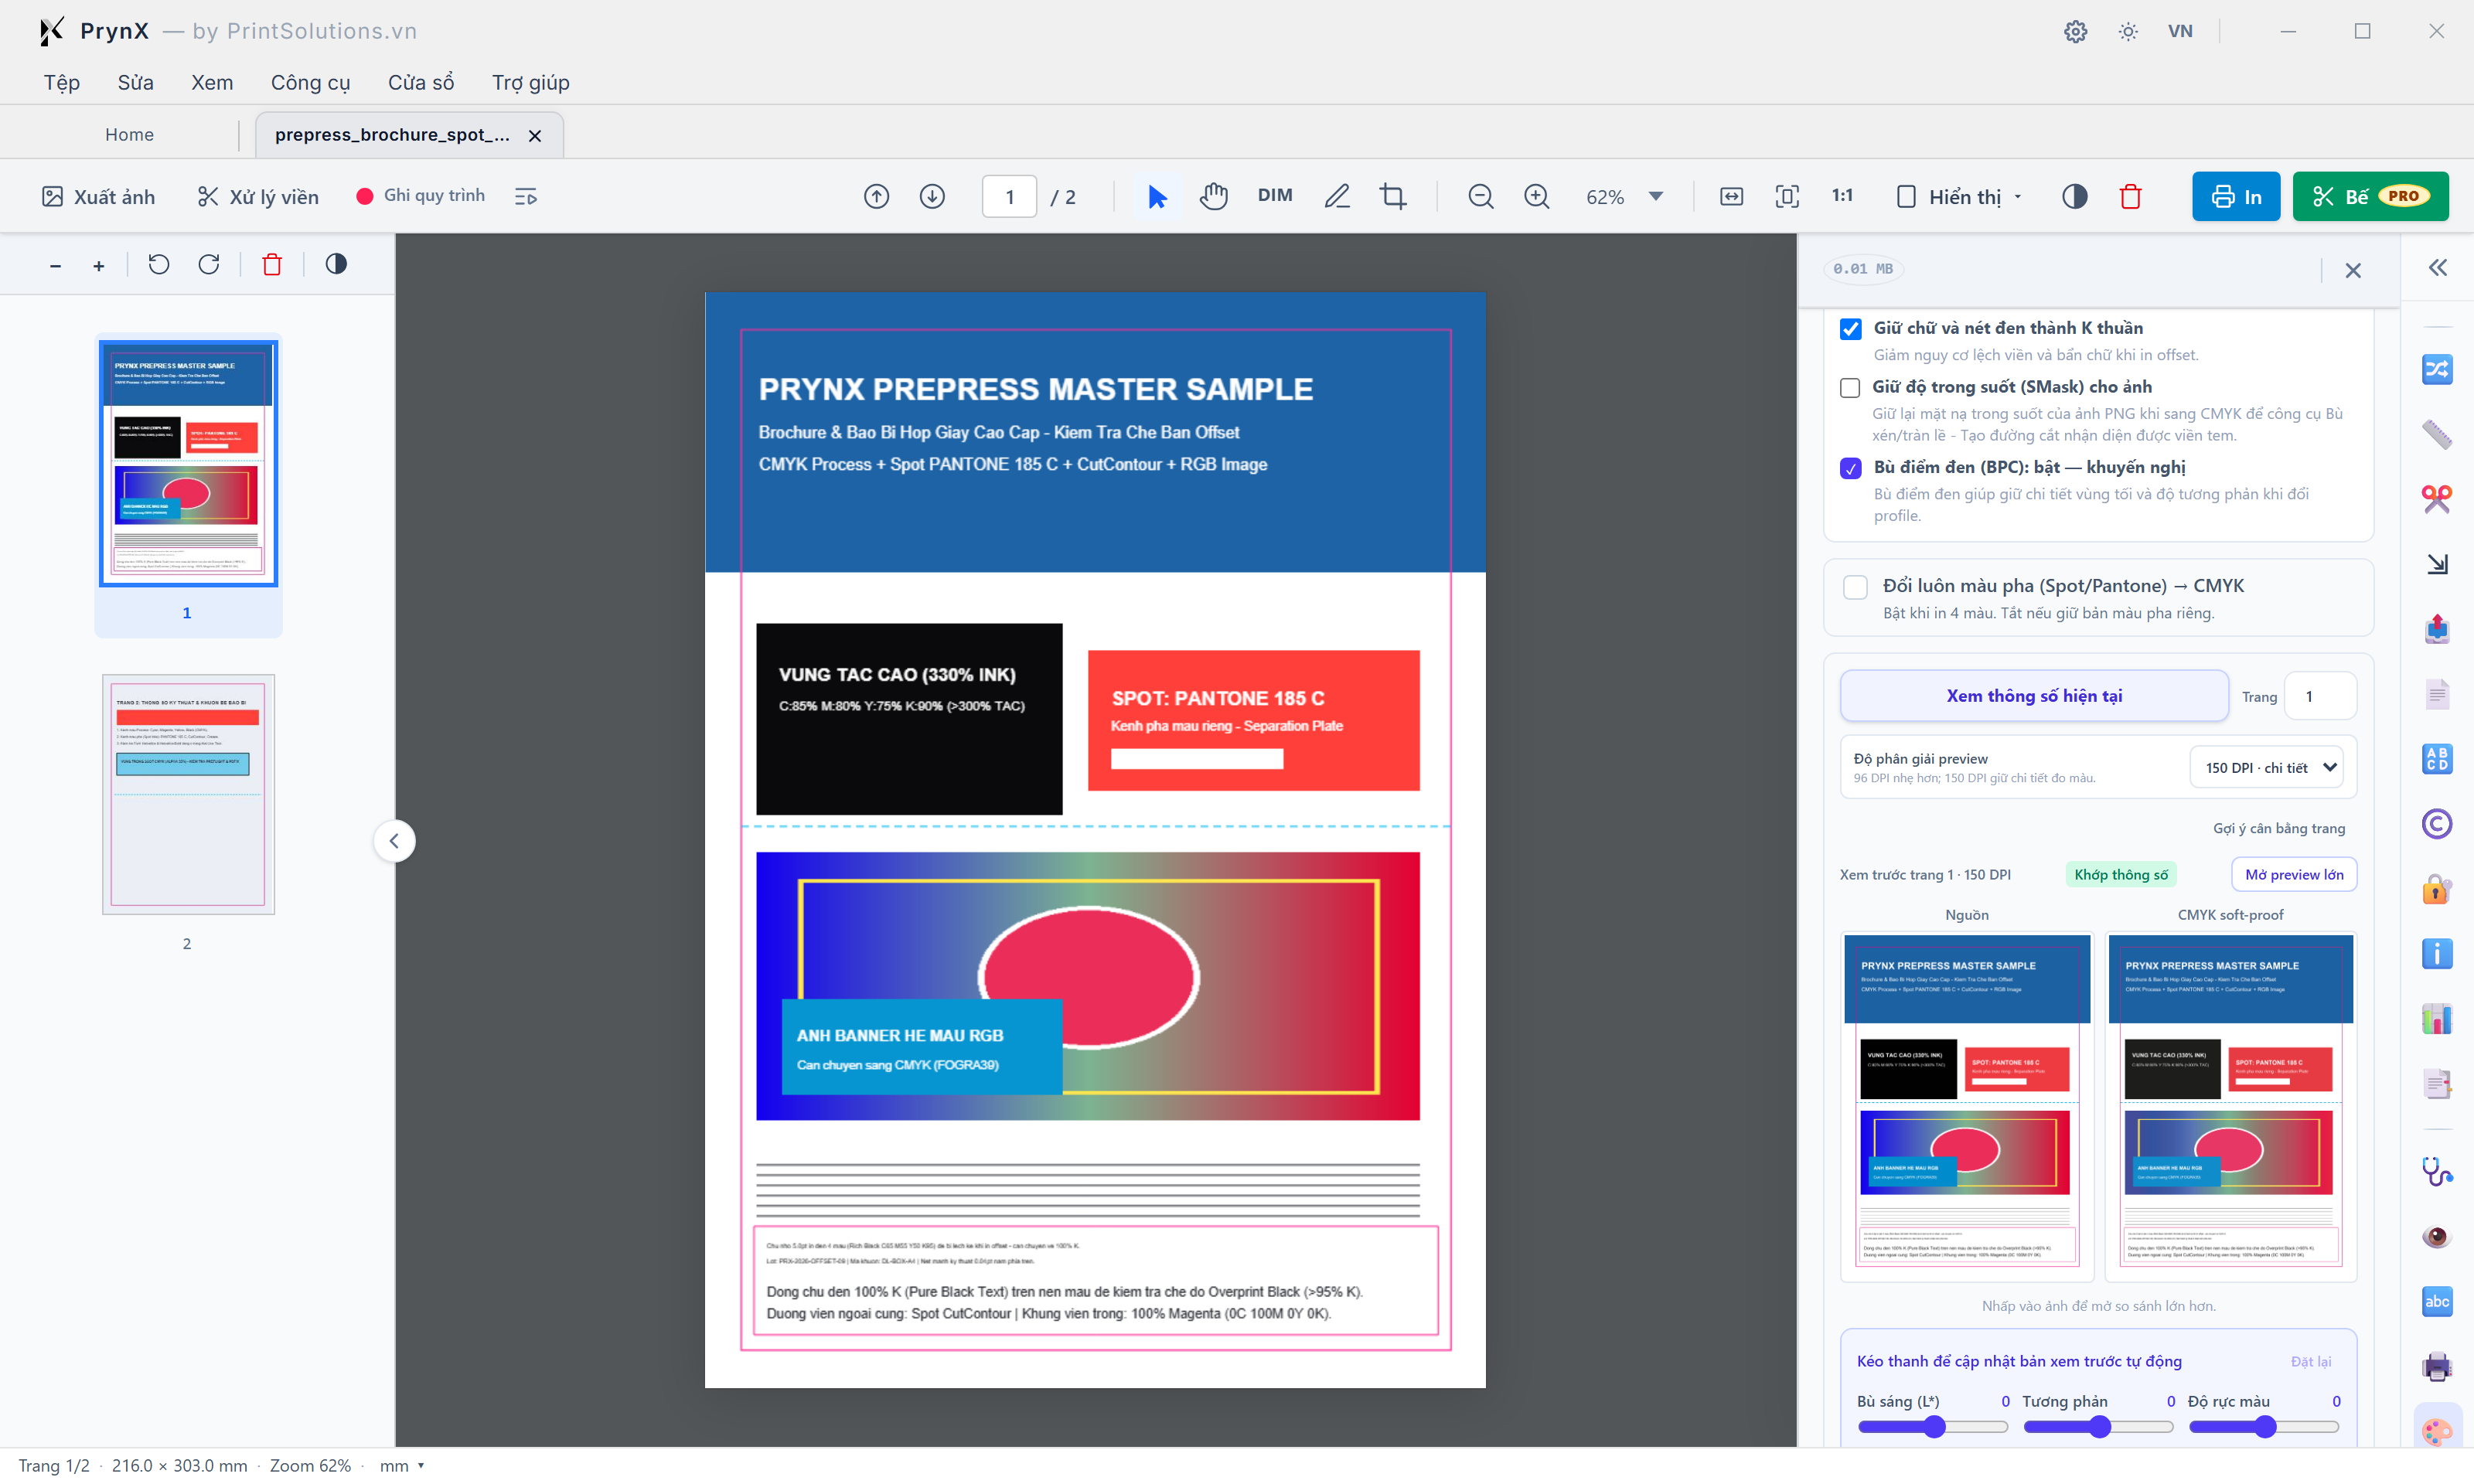
Task: Click the blue In print button
Action: point(2236,197)
